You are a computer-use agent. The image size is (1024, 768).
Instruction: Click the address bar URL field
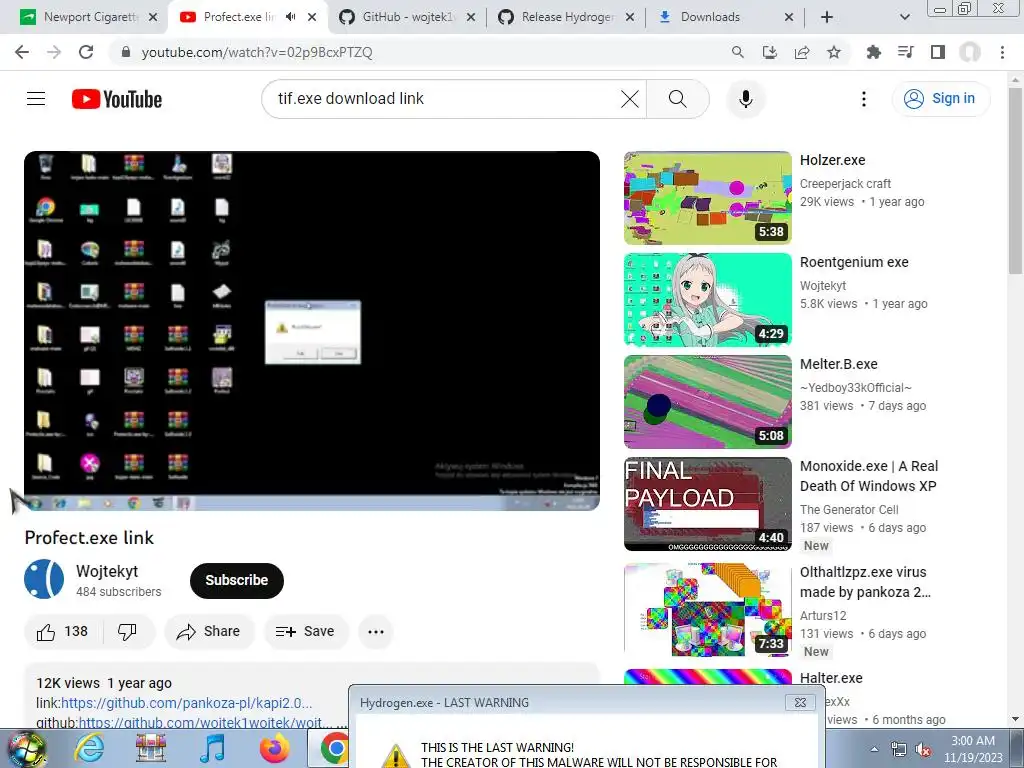(418, 52)
